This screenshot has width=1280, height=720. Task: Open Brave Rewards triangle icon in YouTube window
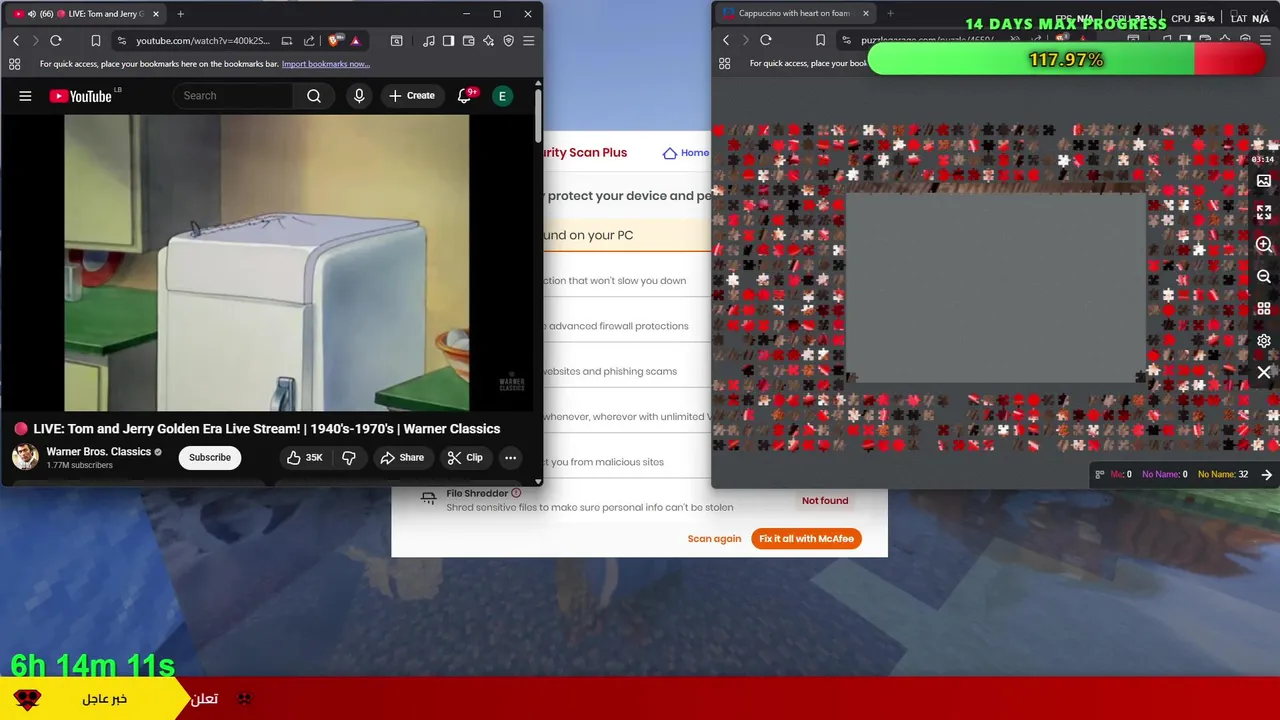pos(355,41)
